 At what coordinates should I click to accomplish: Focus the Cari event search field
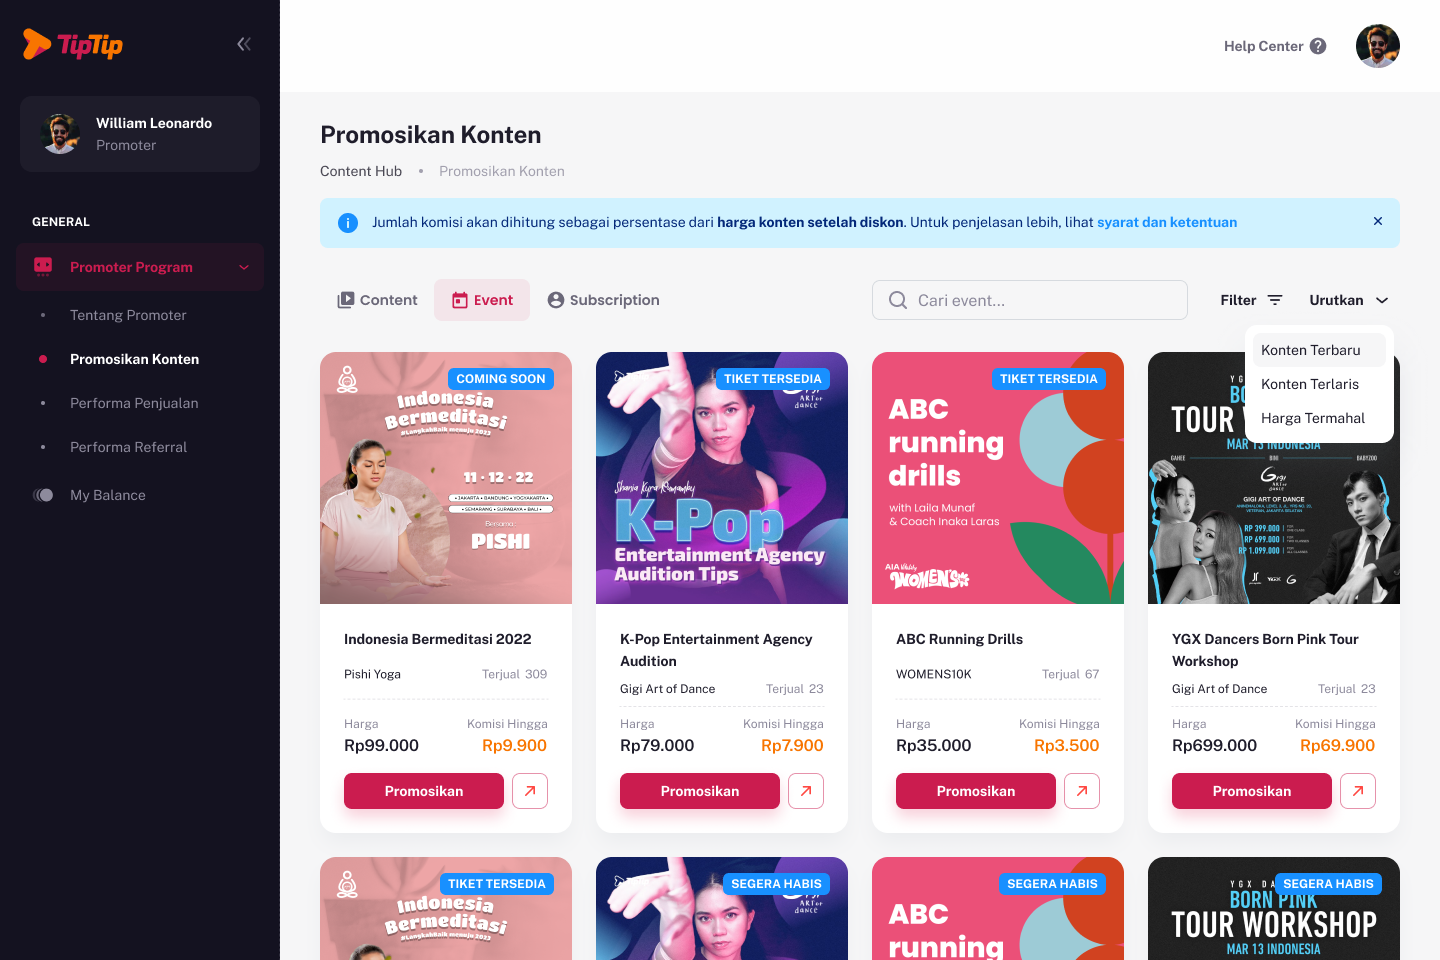pos(1030,300)
